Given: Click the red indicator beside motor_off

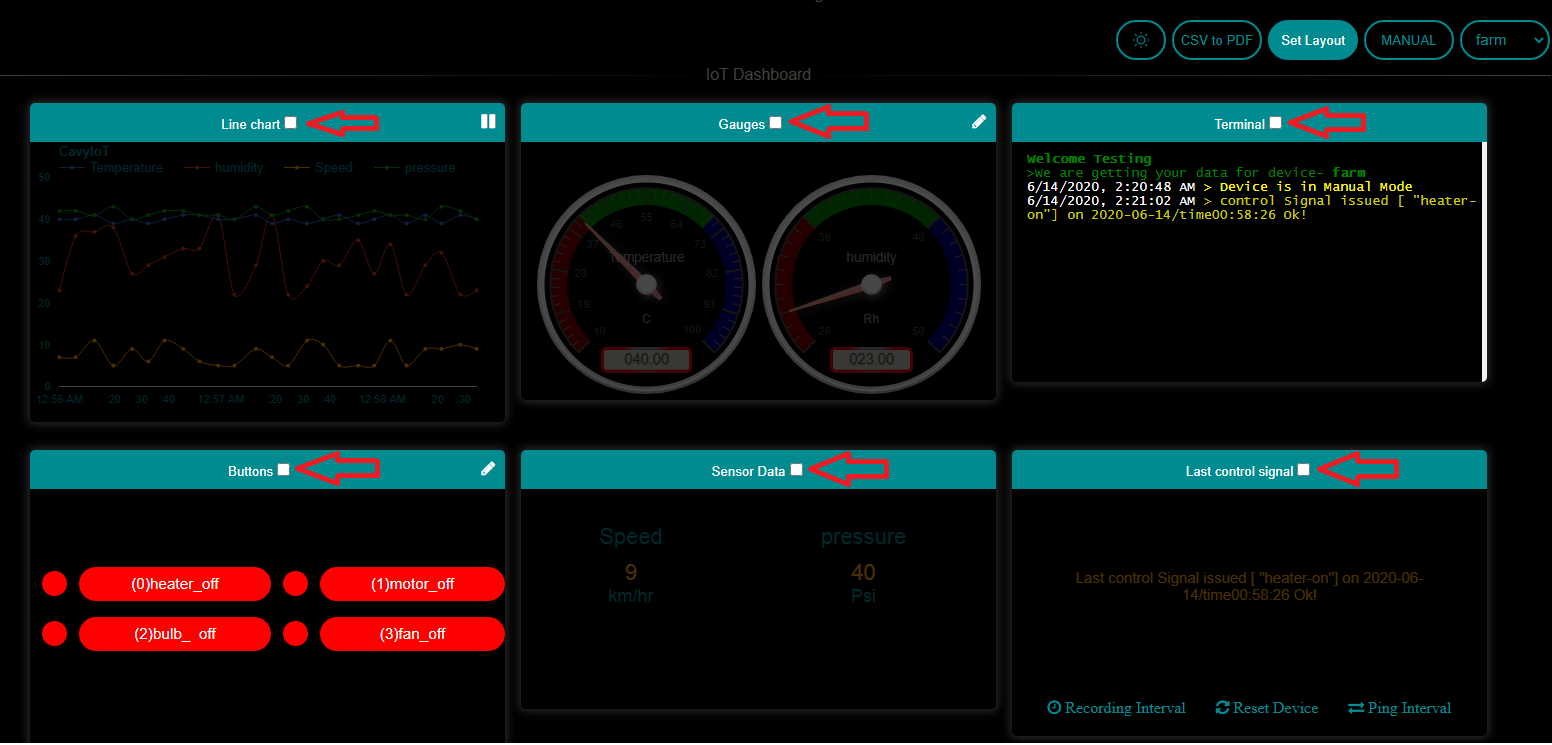Looking at the screenshot, I should pyautogui.click(x=295, y=584).
